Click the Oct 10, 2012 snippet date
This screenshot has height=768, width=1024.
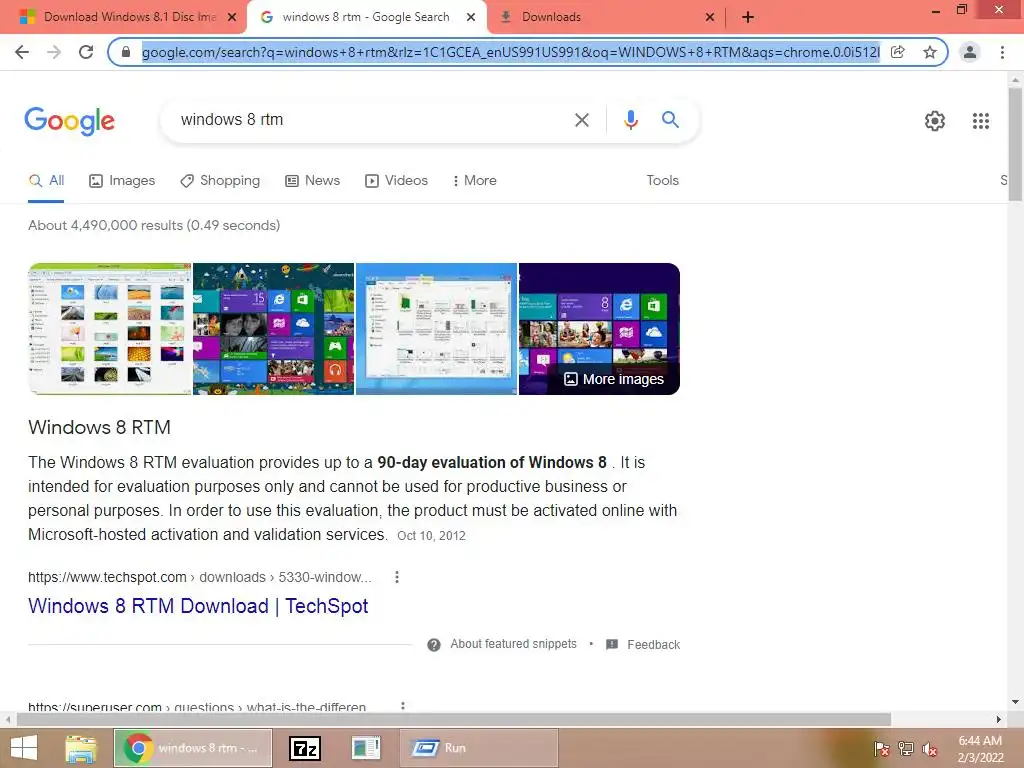tap(431, 536)
